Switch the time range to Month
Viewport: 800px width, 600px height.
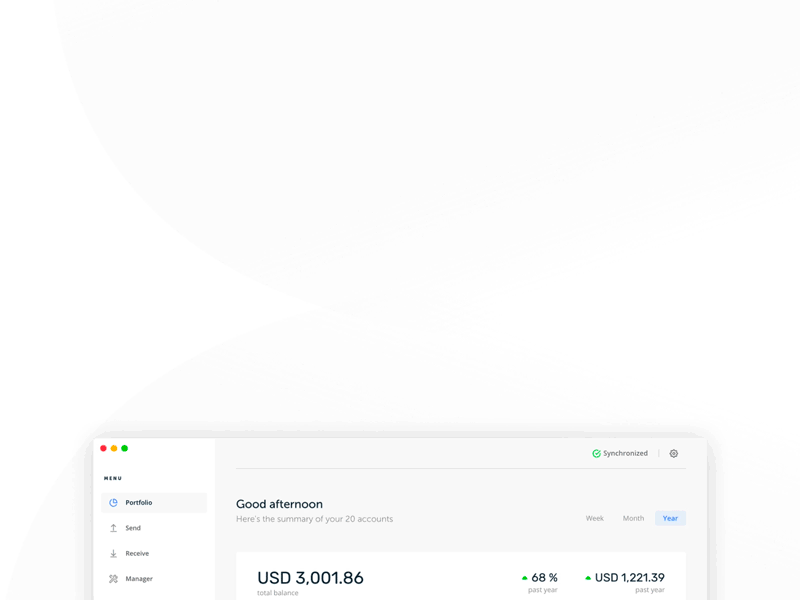633,518
